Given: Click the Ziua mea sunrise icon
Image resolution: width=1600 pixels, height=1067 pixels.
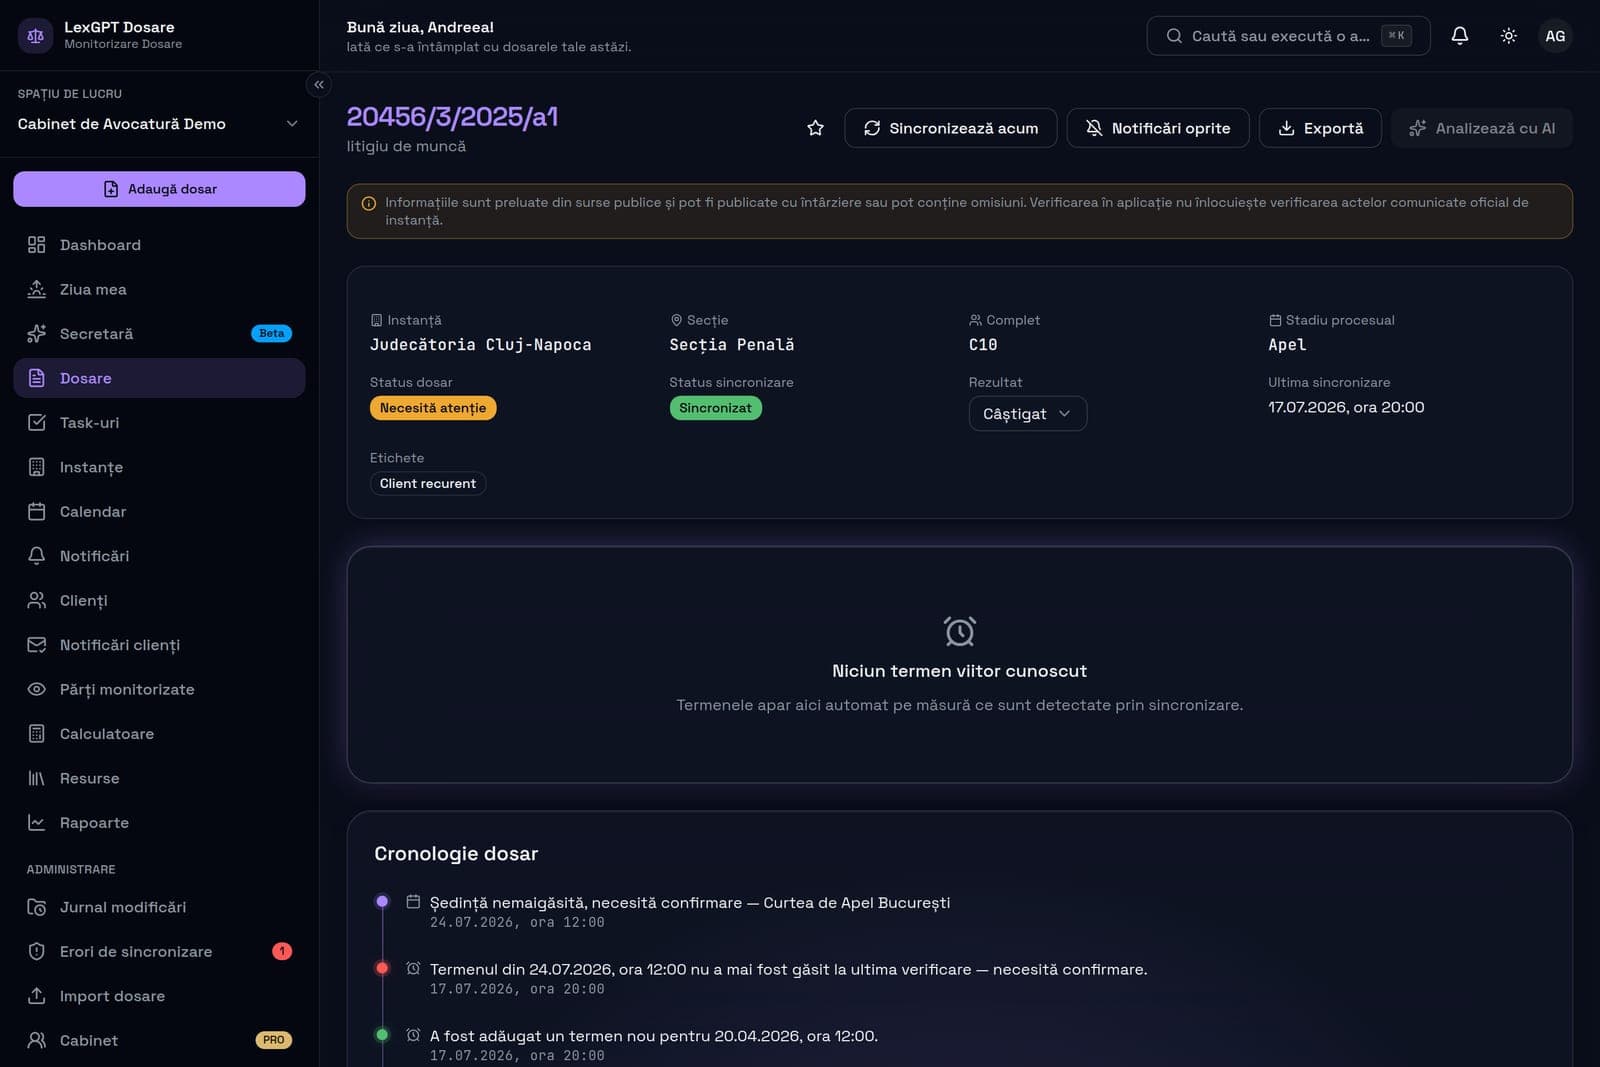Looking at the screenshot, I should 37,289.
